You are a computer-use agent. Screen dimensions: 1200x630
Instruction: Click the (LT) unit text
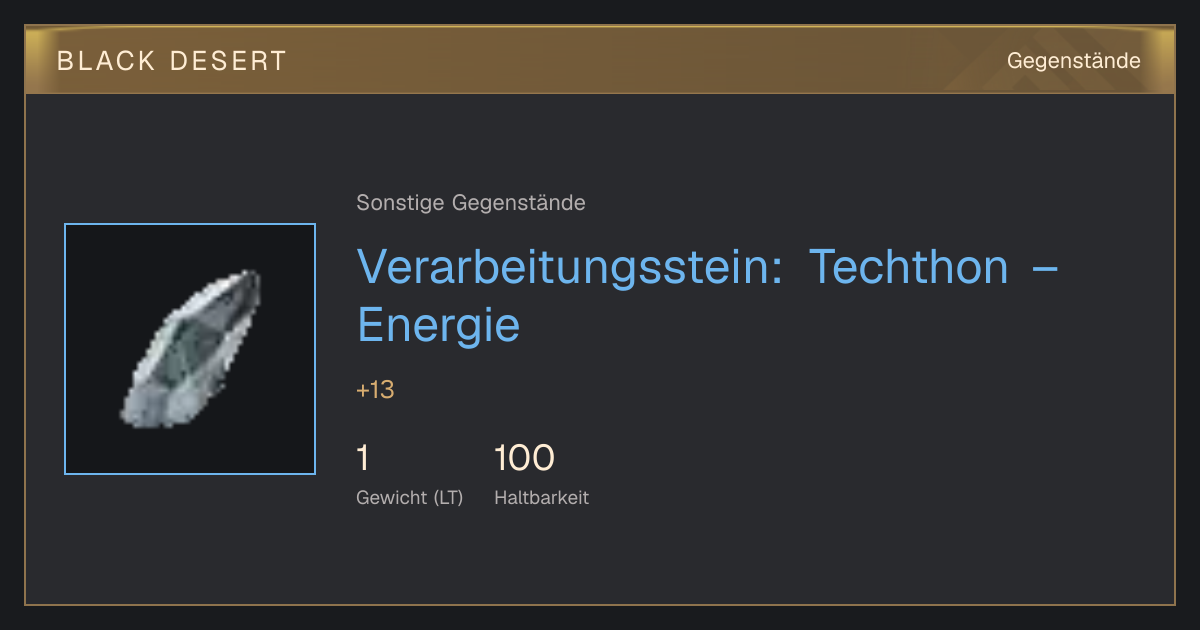(448, 498)
